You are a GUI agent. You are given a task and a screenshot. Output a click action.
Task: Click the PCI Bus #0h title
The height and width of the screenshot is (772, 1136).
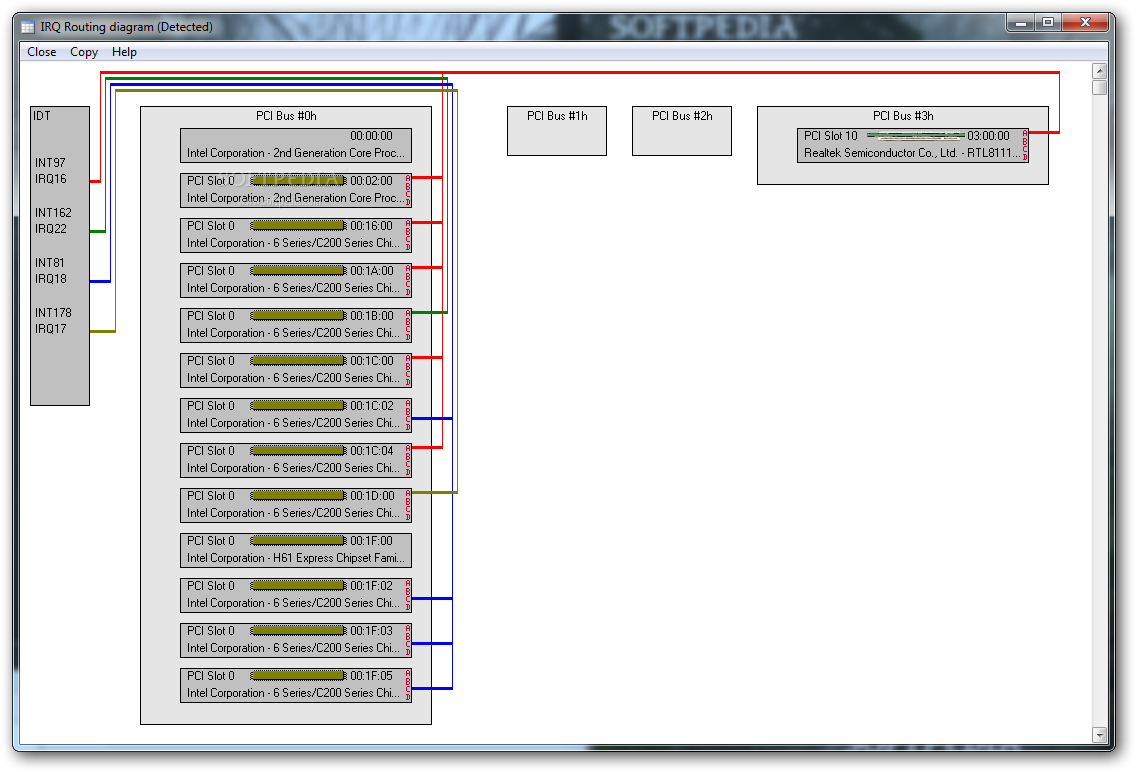tap(286, 116)
